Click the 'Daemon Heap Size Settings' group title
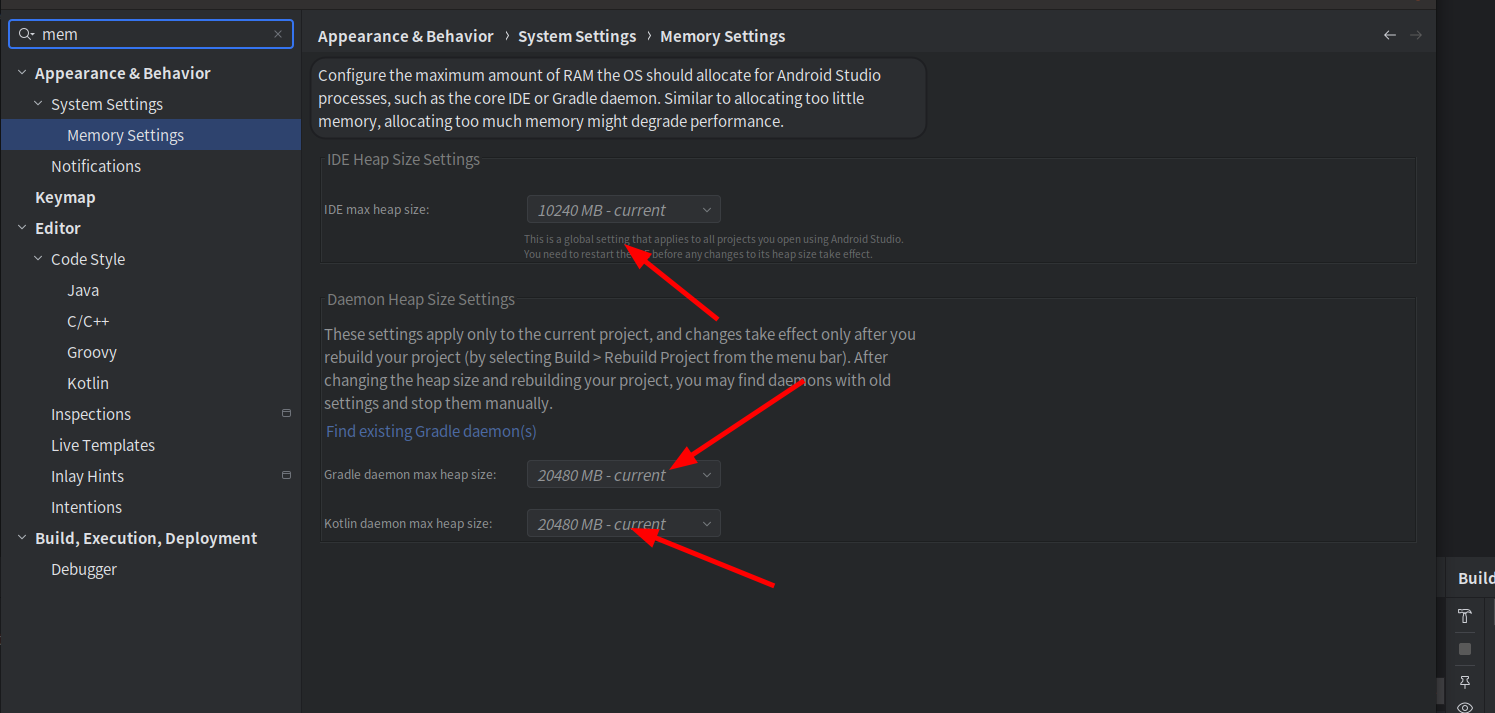The image size is (1495, 713). [x=421, y=299]
